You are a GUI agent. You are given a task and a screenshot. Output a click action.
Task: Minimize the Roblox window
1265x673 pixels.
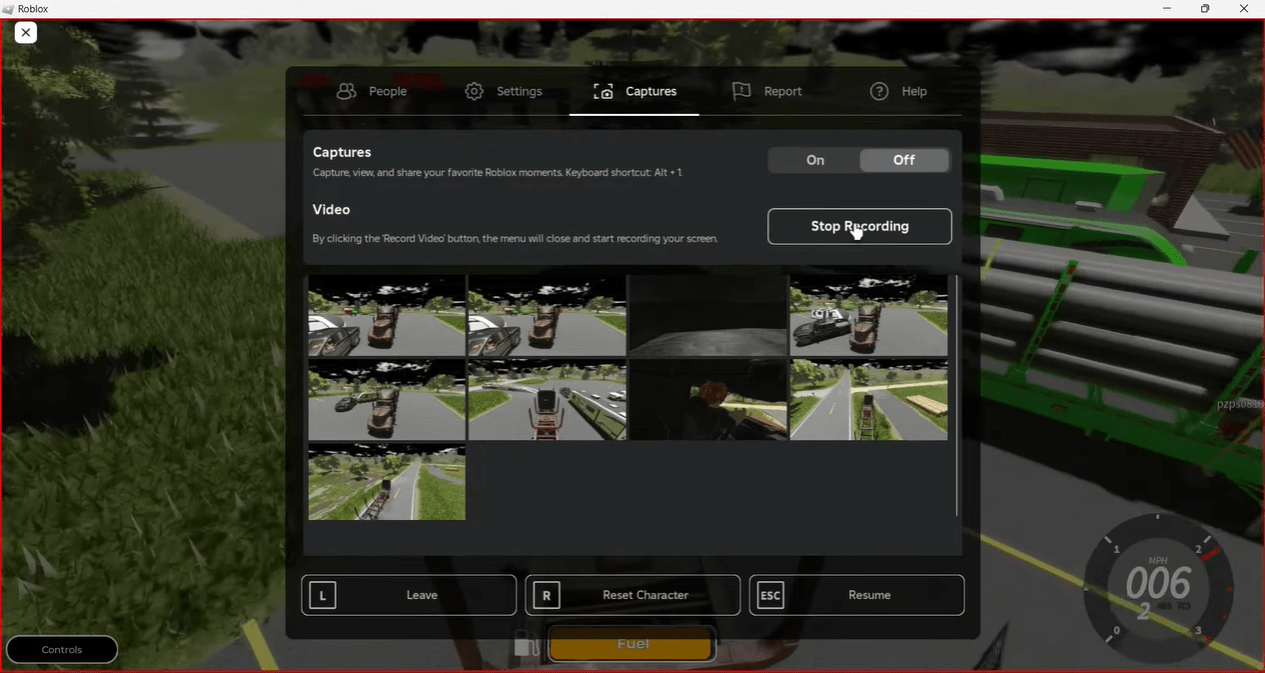coord(1167,9)
